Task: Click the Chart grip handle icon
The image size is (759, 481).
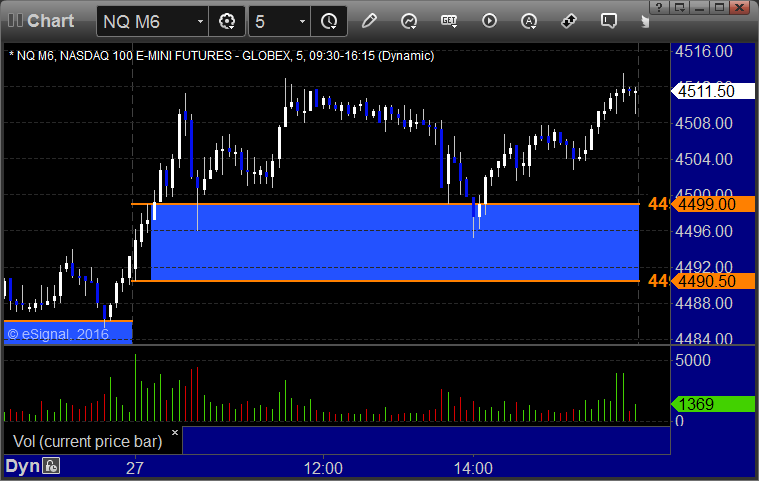Action: pyautogui.click(x=15, y=21)
